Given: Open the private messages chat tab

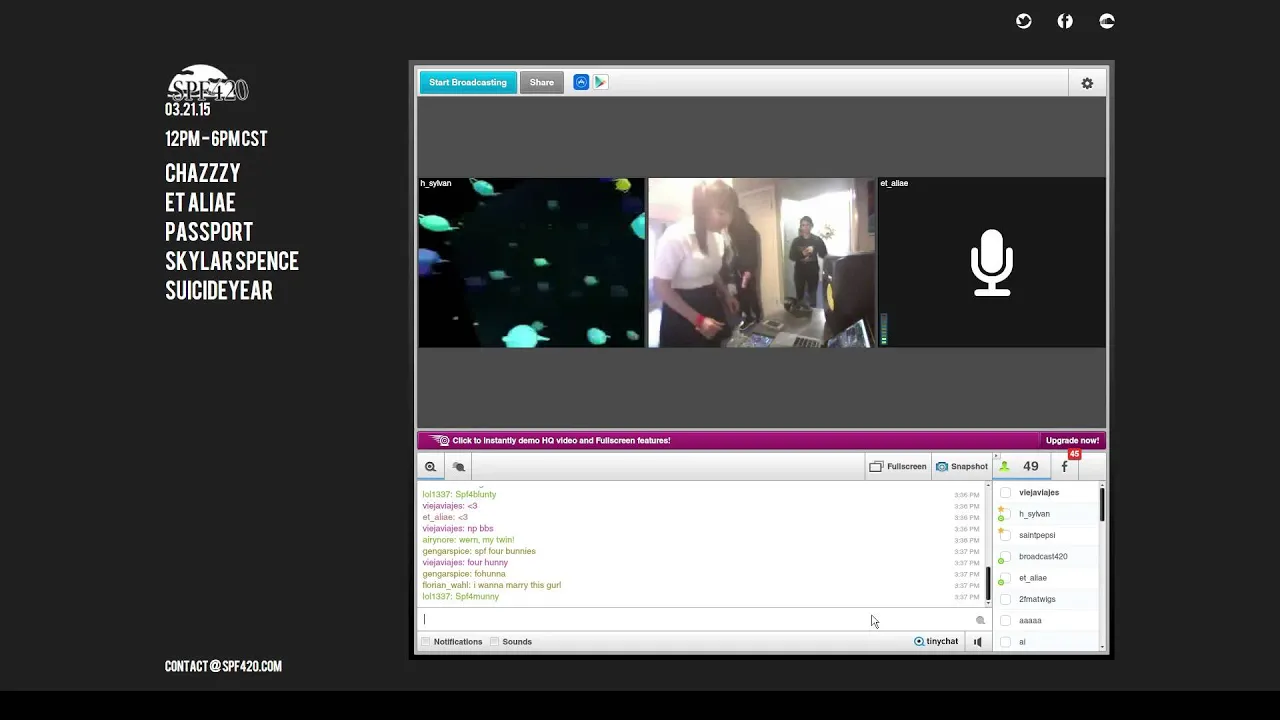Looking at the screenshot, I should tap(459, 466).
